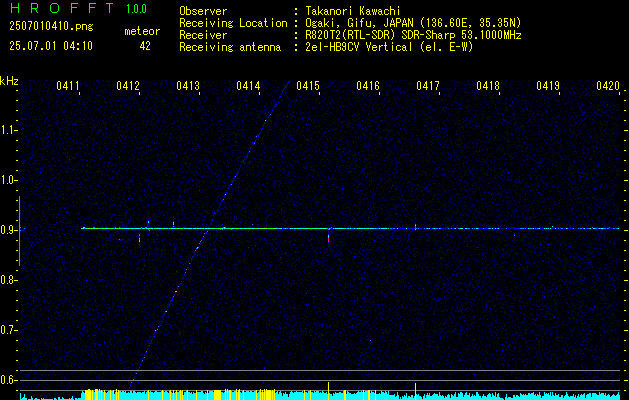
Task: Click the red echo spike near 0417
Action: pos(416,228)
